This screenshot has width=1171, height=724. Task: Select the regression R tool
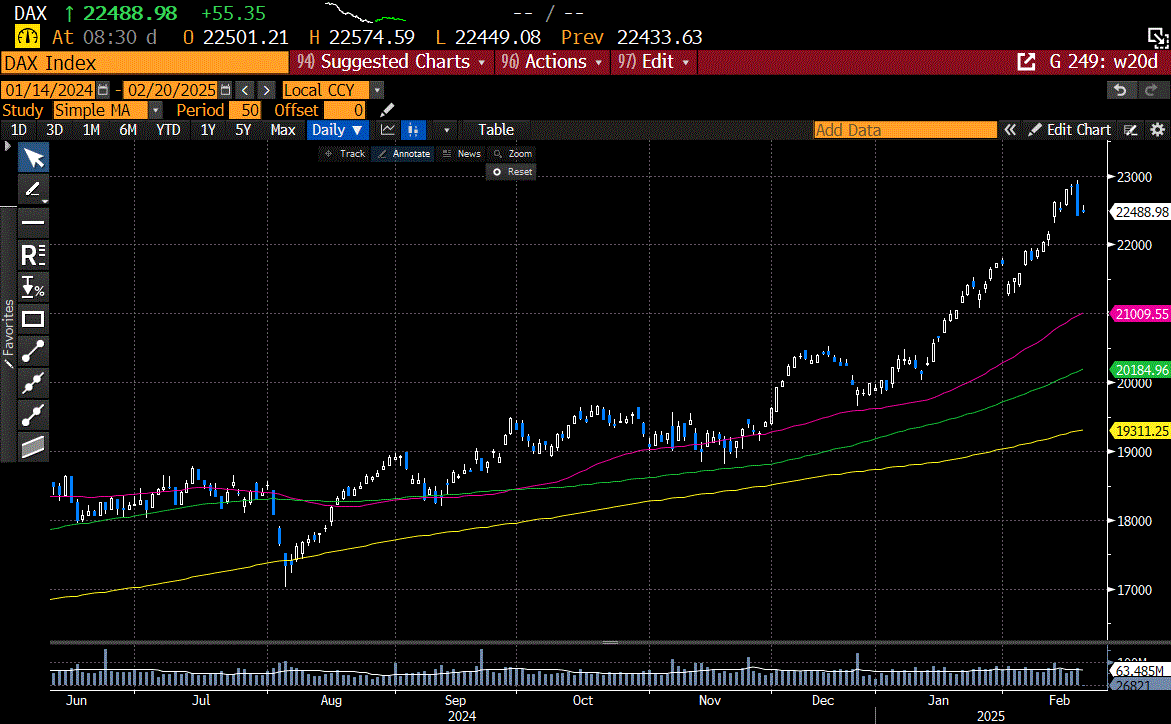click(x=34, y=255)
